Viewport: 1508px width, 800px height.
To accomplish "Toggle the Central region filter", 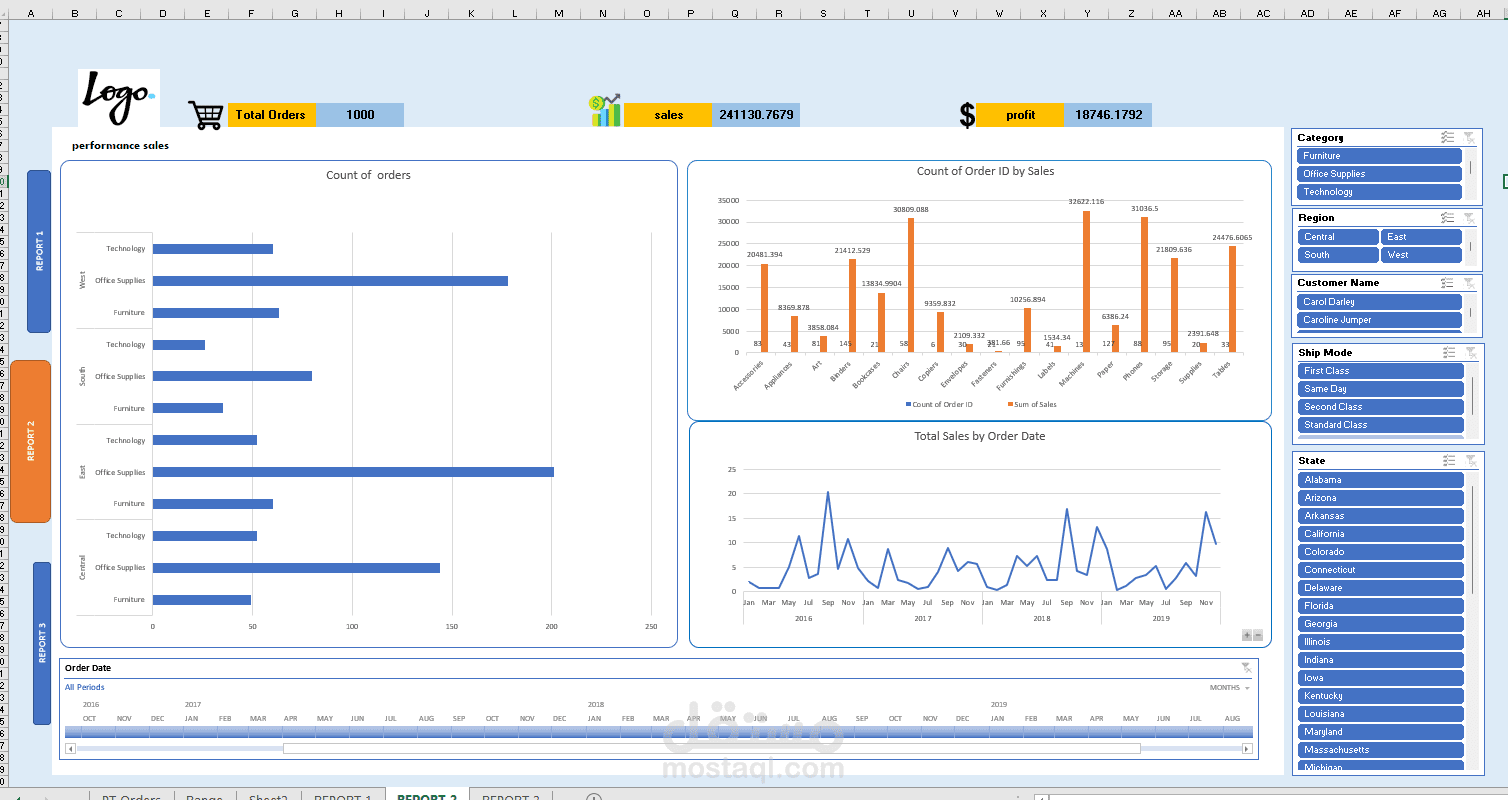I will pos(1338,237).
